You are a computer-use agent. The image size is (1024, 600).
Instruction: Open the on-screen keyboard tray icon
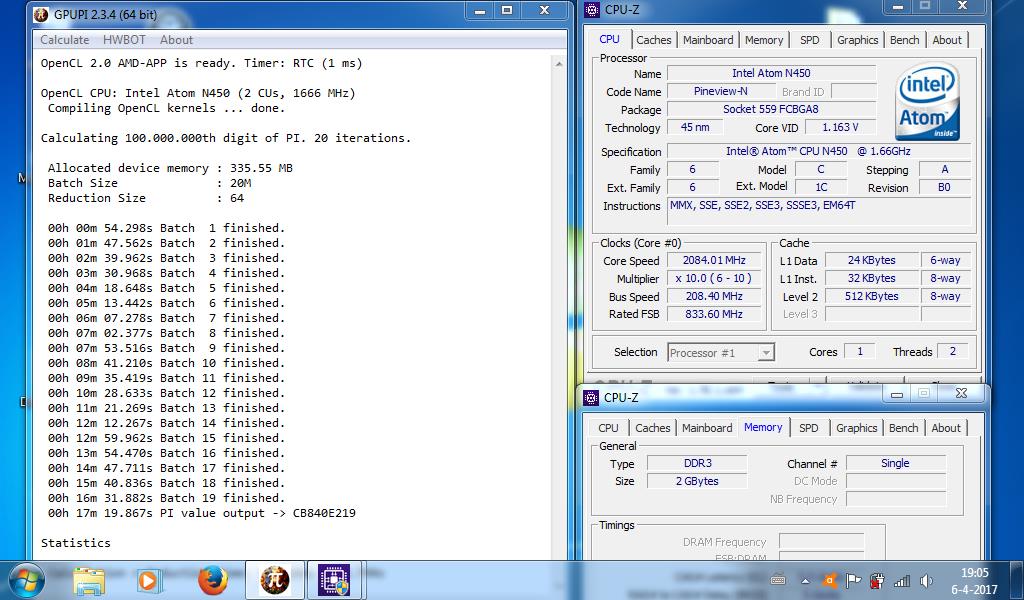(x=778, y=580)
